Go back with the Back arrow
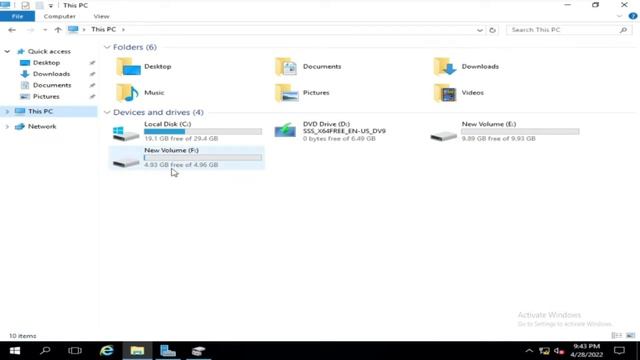The height and width of the screenshot is (360, 640). point(12,30)
